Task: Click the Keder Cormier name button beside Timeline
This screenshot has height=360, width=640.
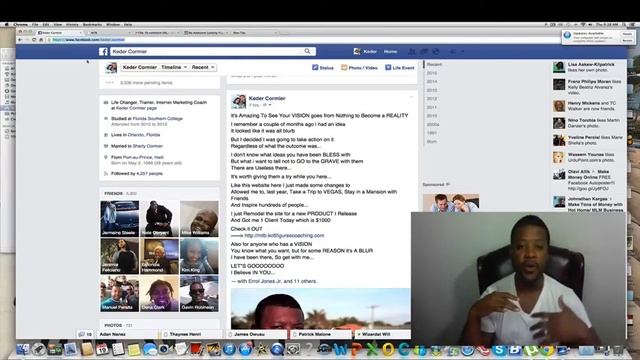Action: [140, 67]
